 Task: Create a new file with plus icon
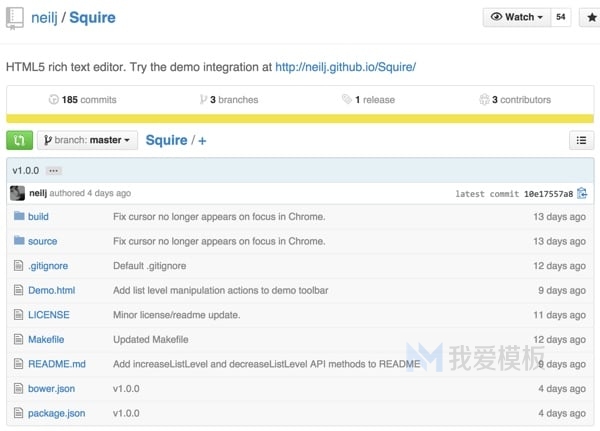click(202, 141)
